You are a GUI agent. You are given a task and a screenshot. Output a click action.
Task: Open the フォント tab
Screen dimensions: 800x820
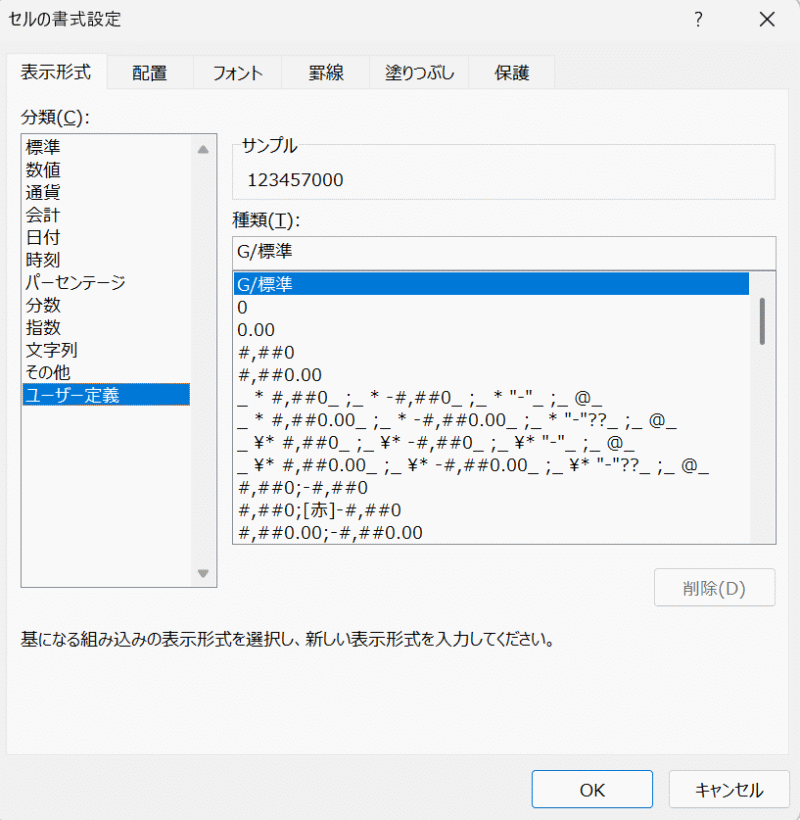pos(237,73)
